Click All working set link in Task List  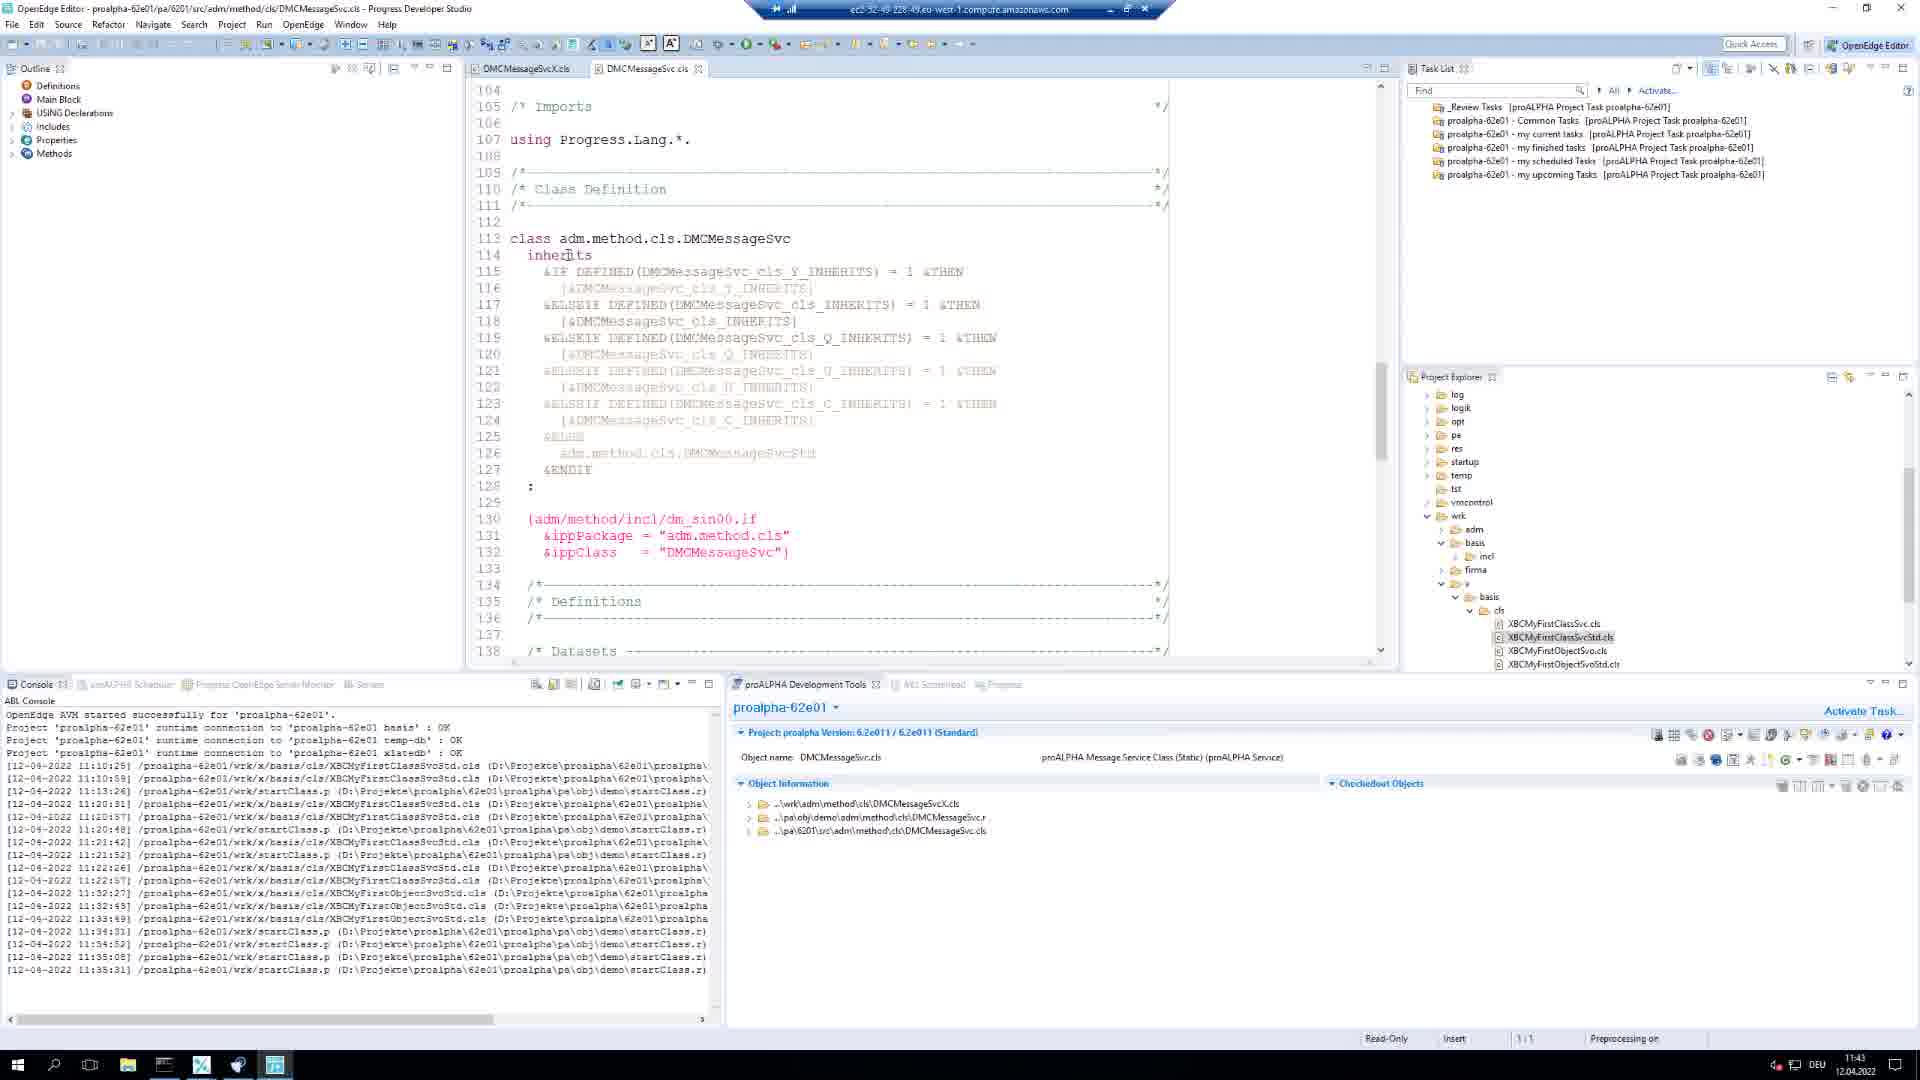1613,91
